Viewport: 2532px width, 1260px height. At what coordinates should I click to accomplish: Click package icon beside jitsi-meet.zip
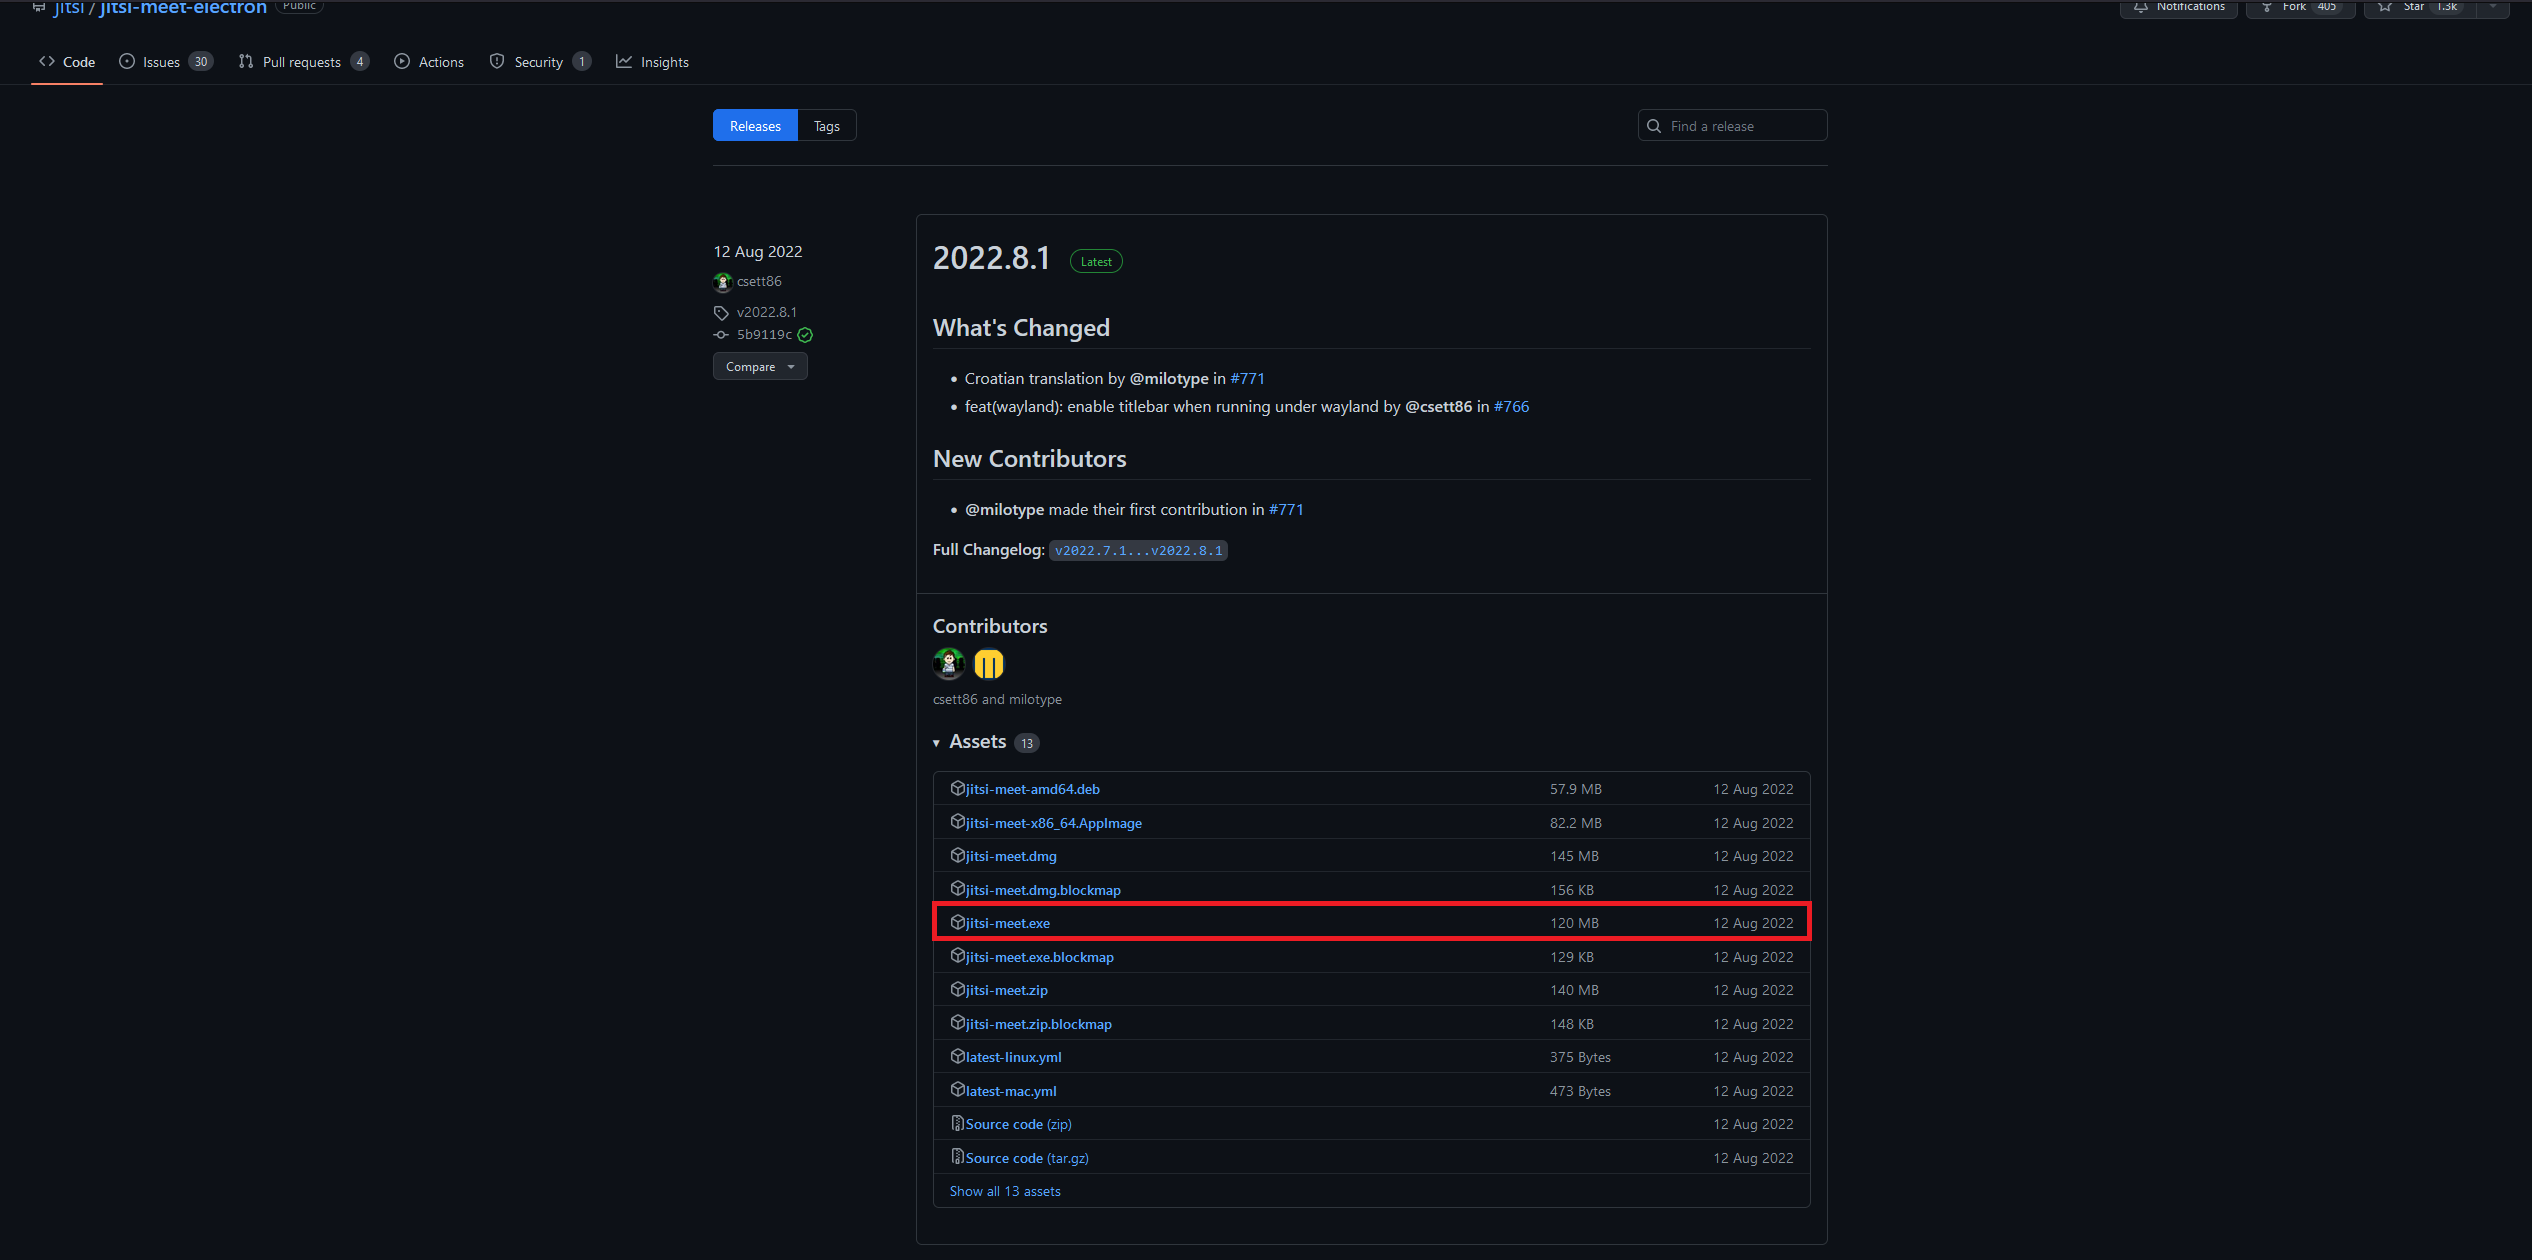pos(957,989)
